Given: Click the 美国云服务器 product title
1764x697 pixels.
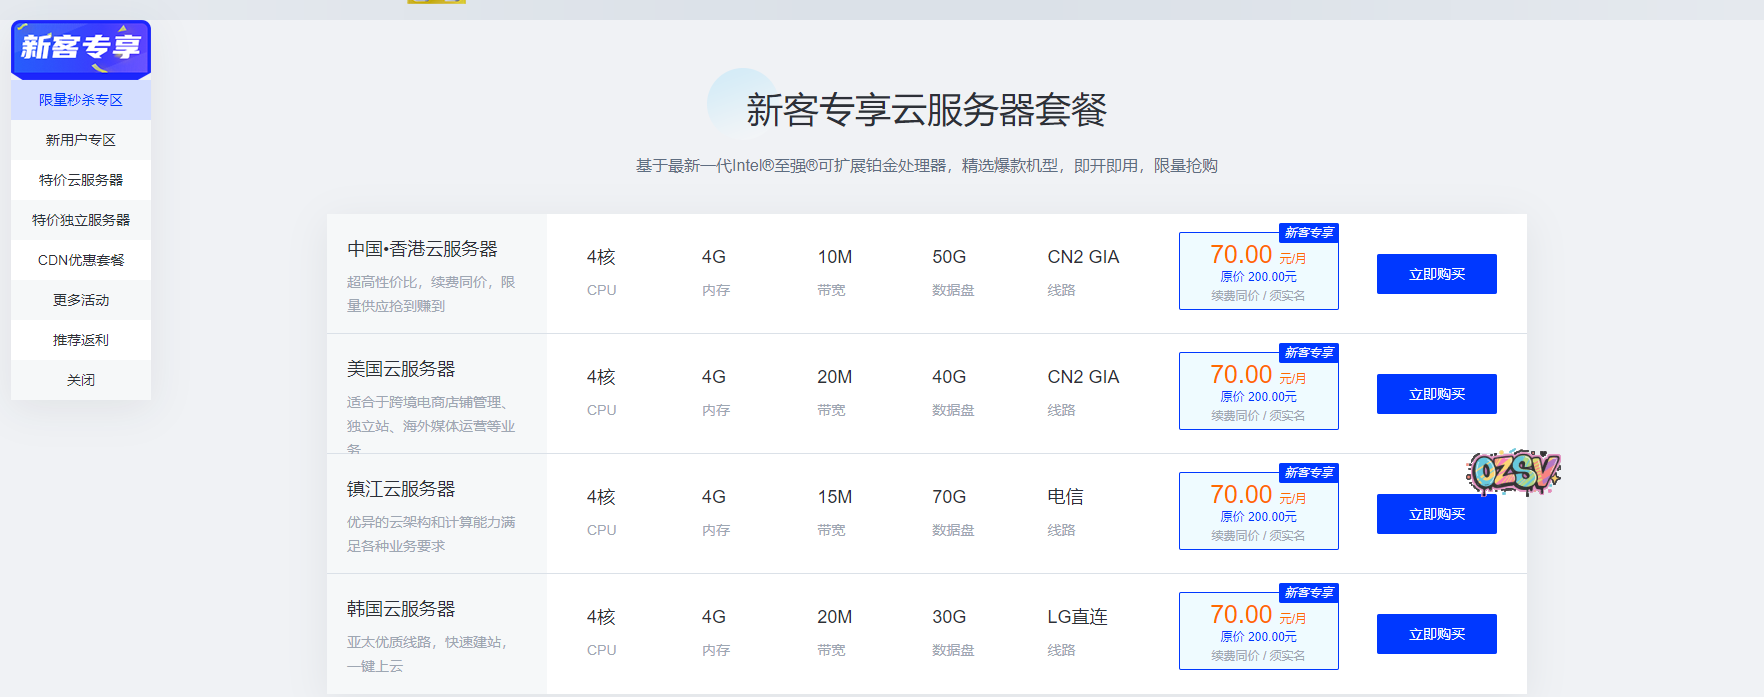Looking at the screenshot, I should 401,369.
